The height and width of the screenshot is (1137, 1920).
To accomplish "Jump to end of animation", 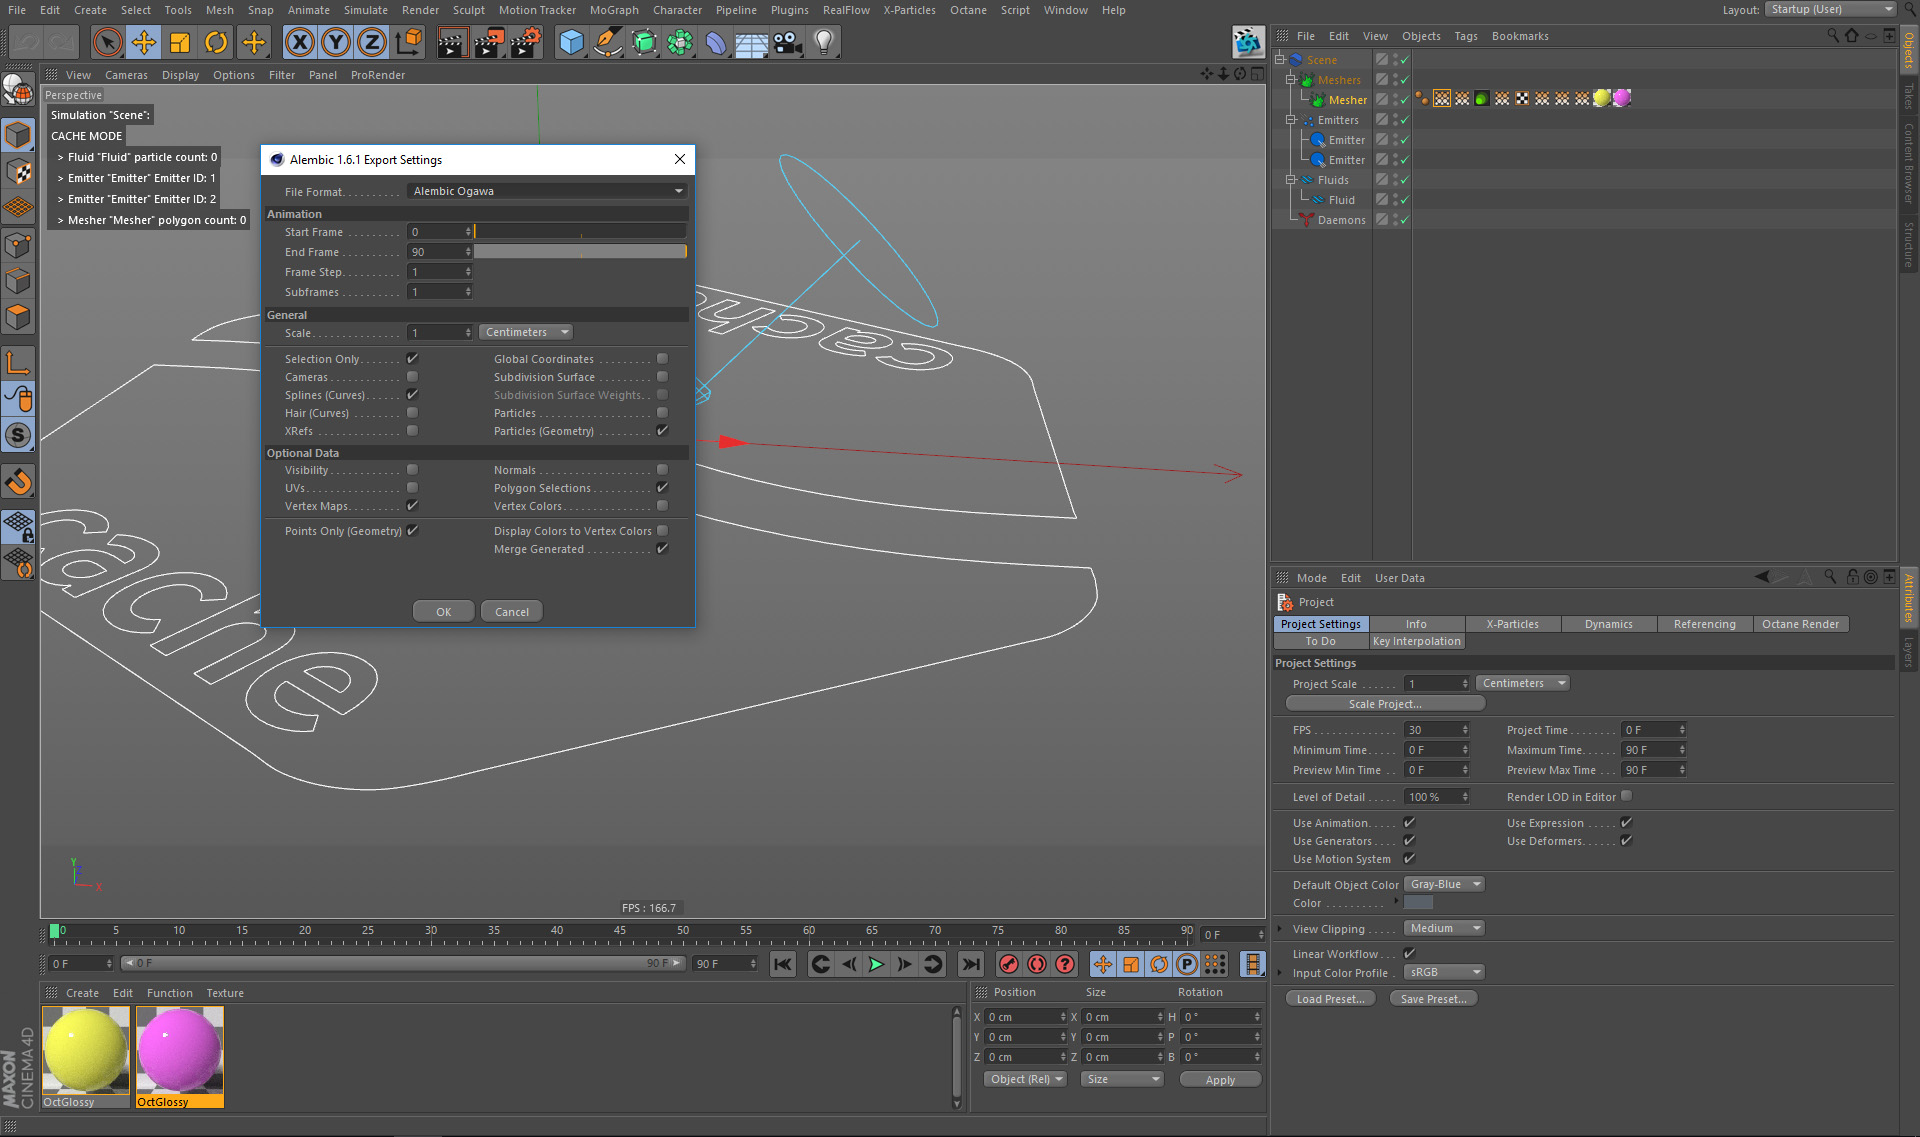I will pyautogui.click(x=970, y=964).
